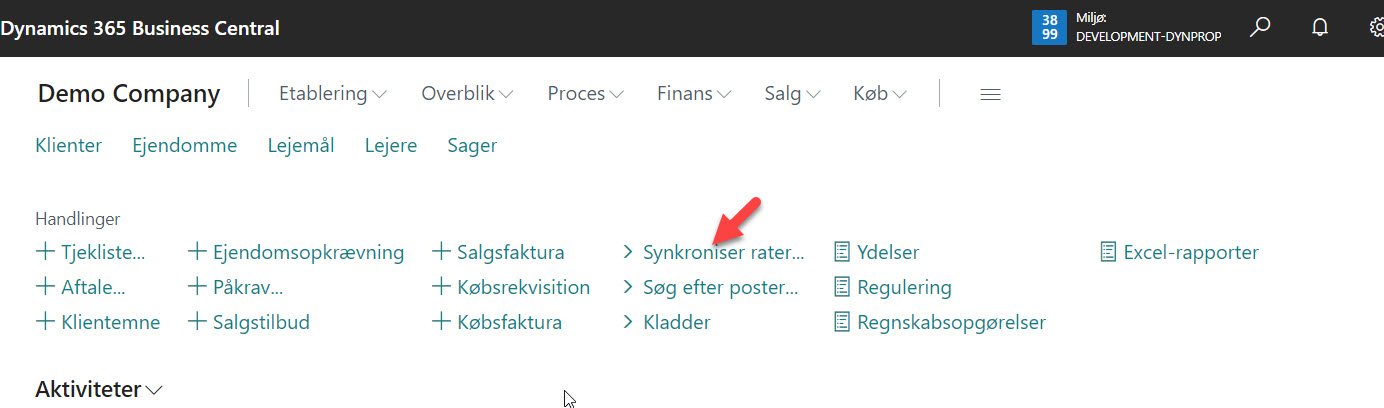1384x408 pixels.
Task: Open the Salg menu
Action: click(792, 94)
